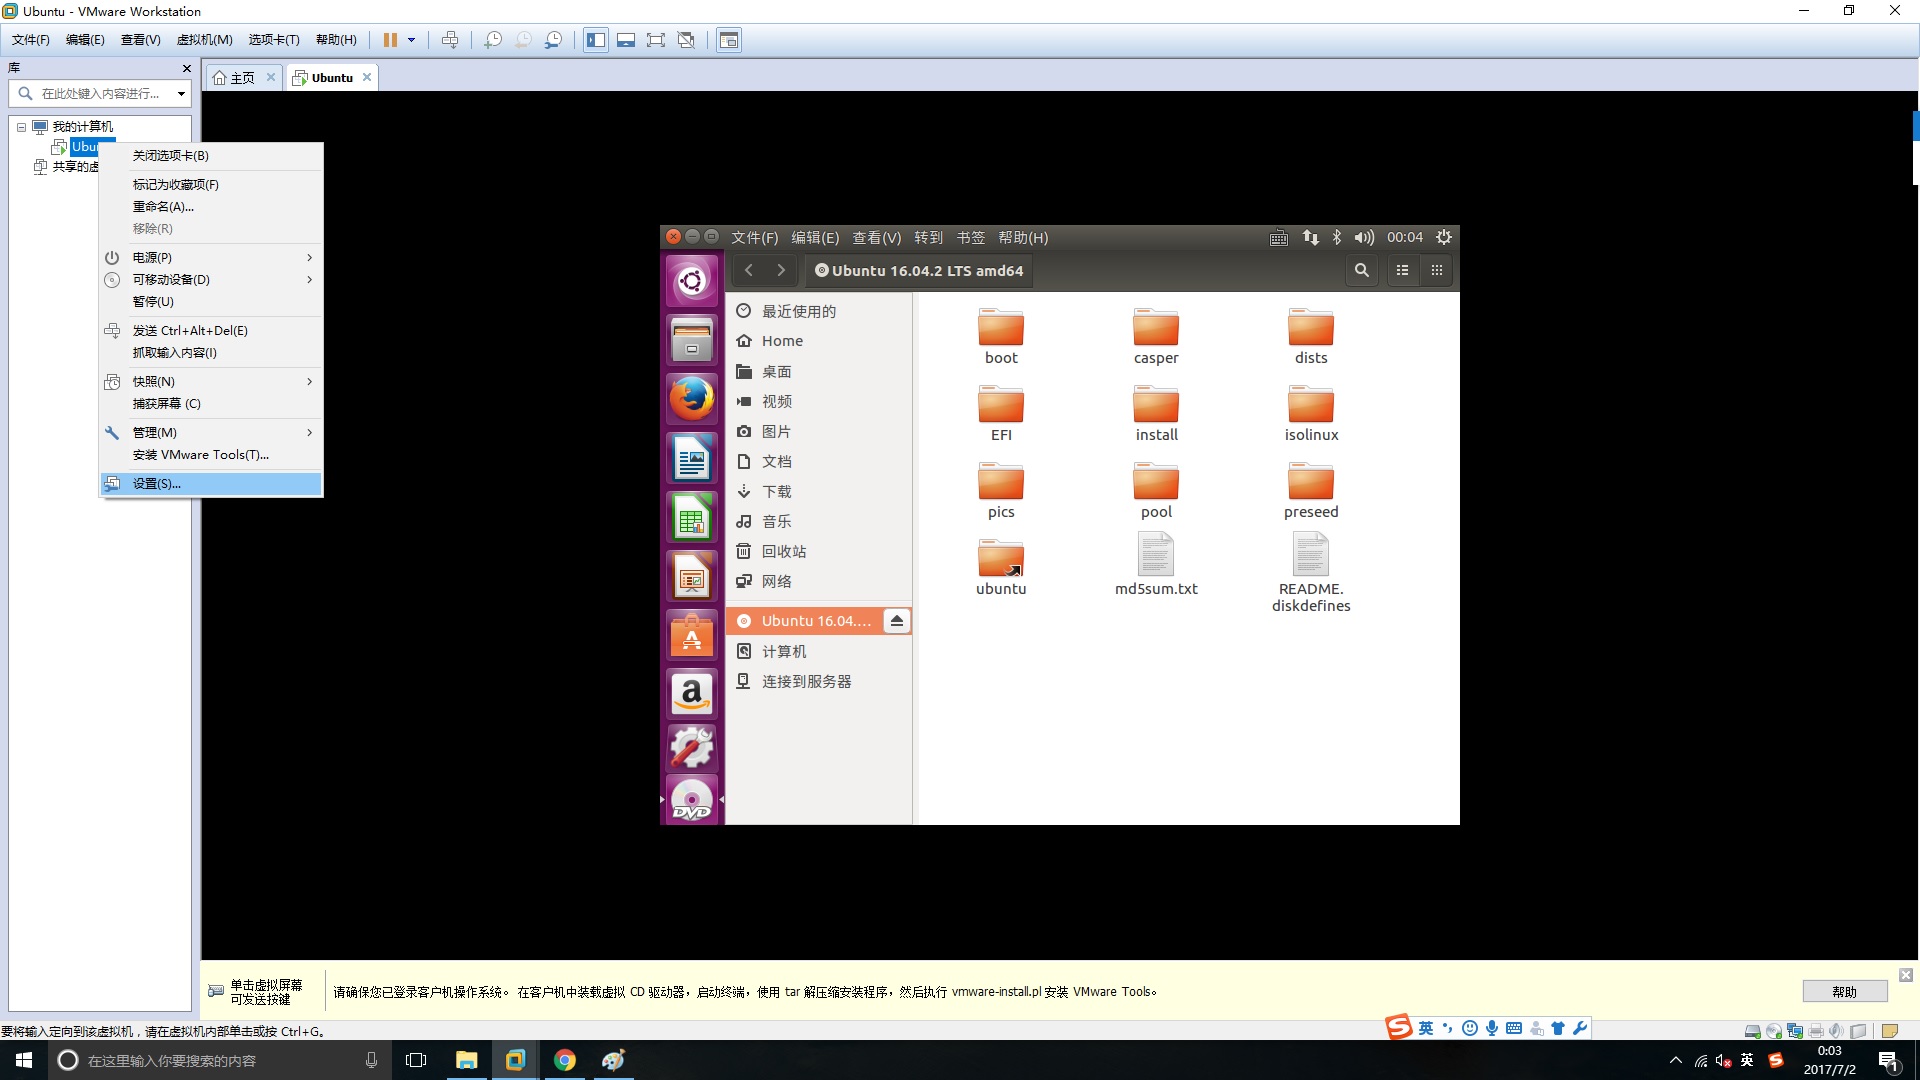Expand the 我的计算机 tree item
1920x1080 pixels.
(x=21, y=125)
